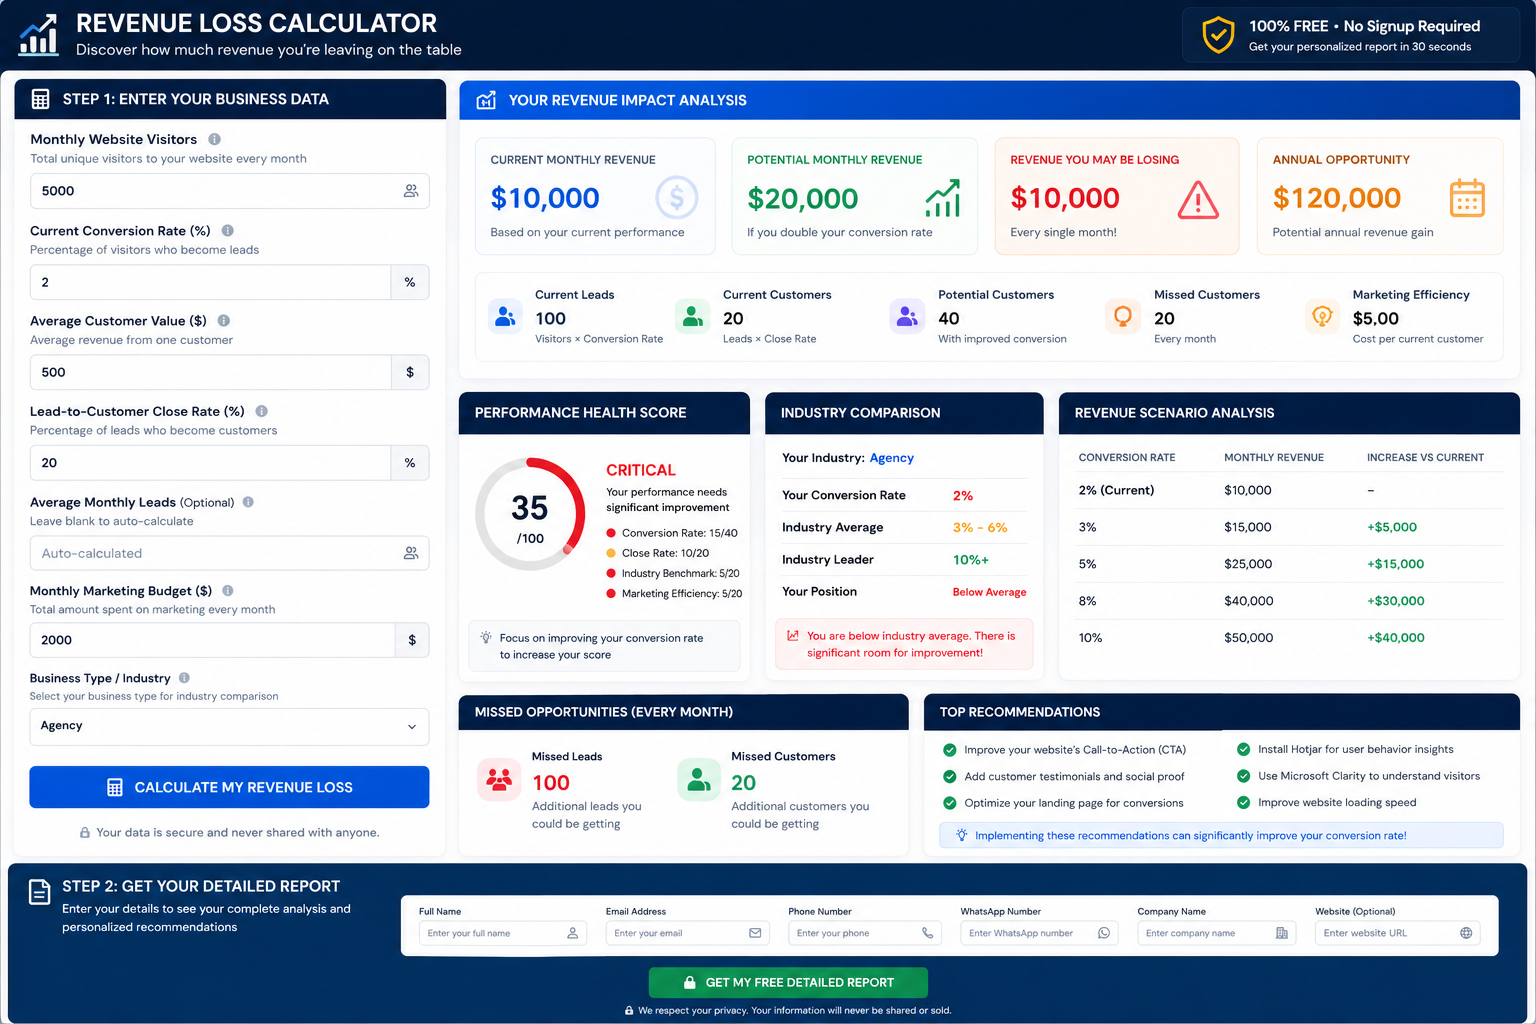Click the growth chart icon in Potential Monthly Revenue card
Screen dimensions: 1536x1024
coord(942,198)
